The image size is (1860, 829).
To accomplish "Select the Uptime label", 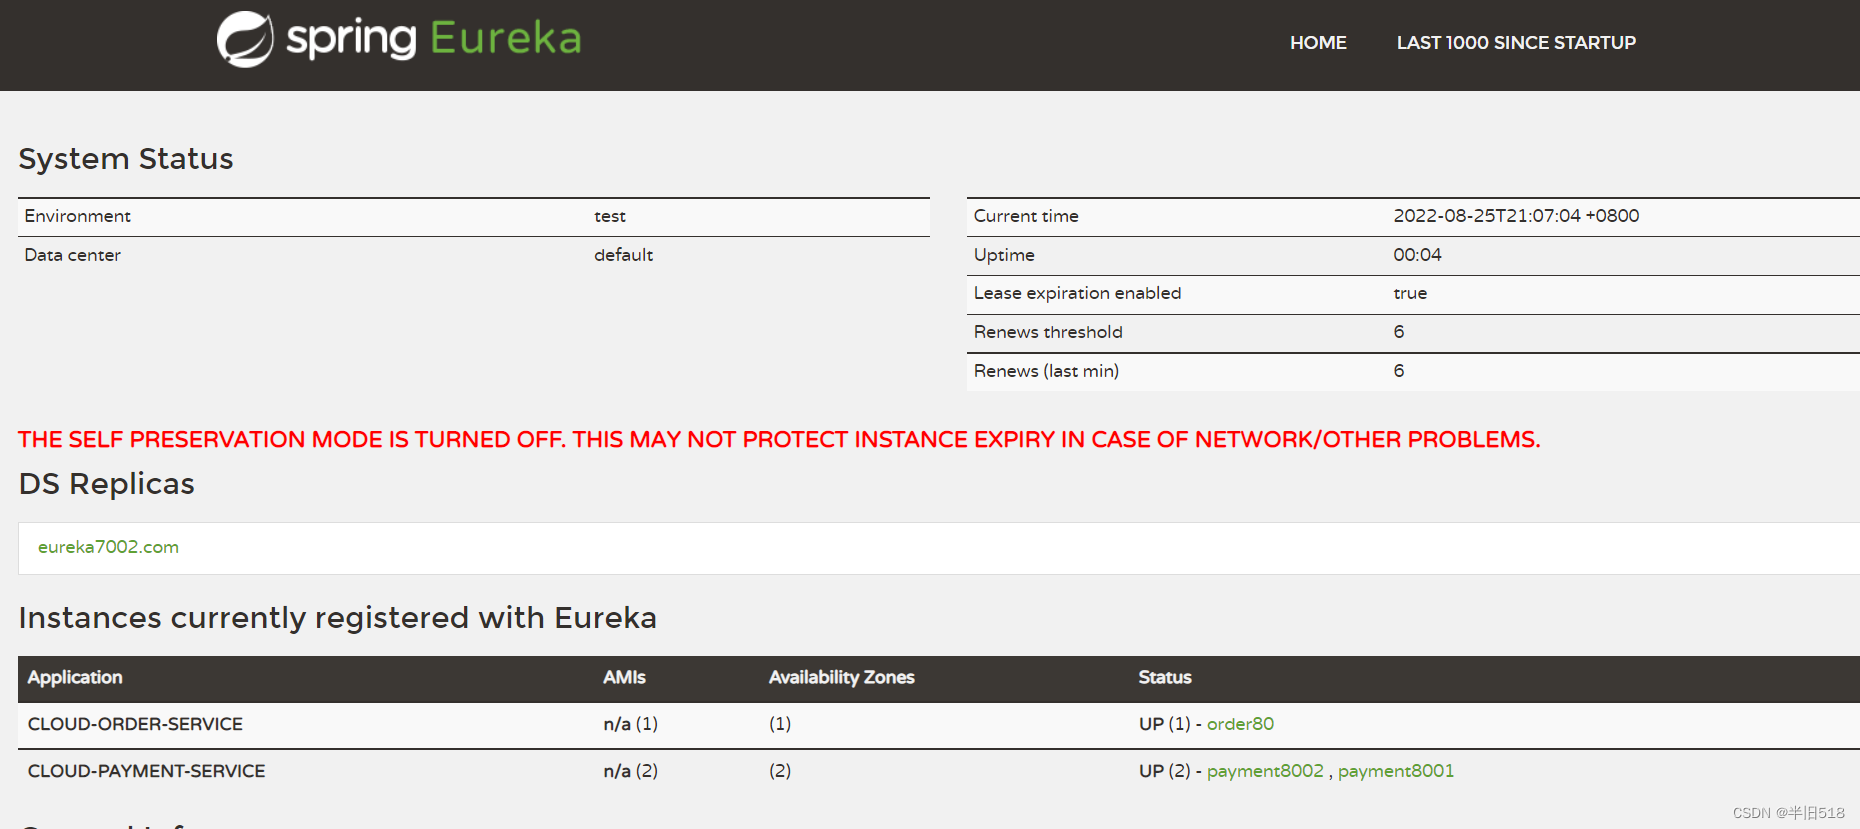I will 1004,255.
